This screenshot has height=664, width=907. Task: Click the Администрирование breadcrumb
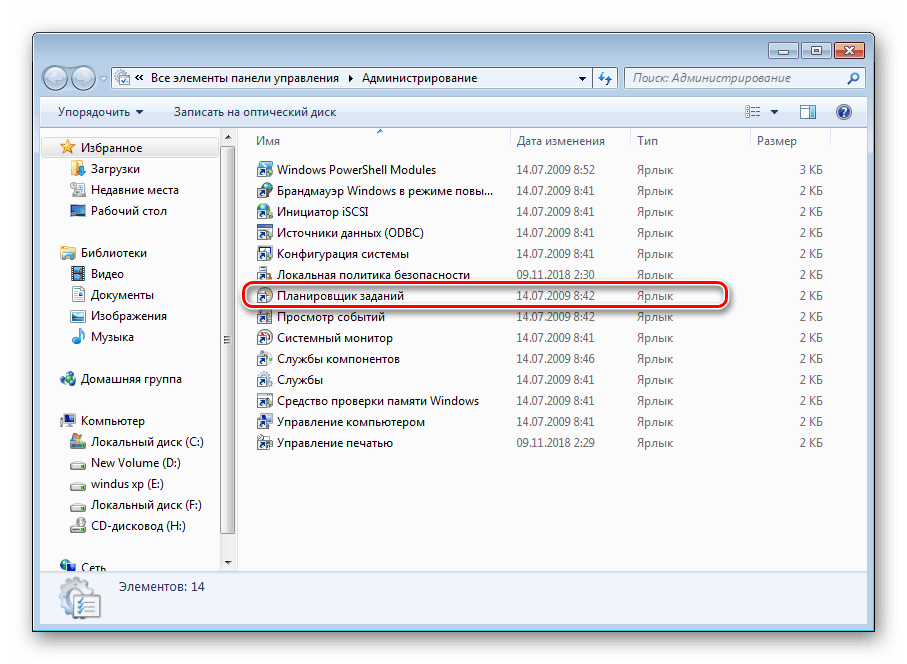point(419,78)
